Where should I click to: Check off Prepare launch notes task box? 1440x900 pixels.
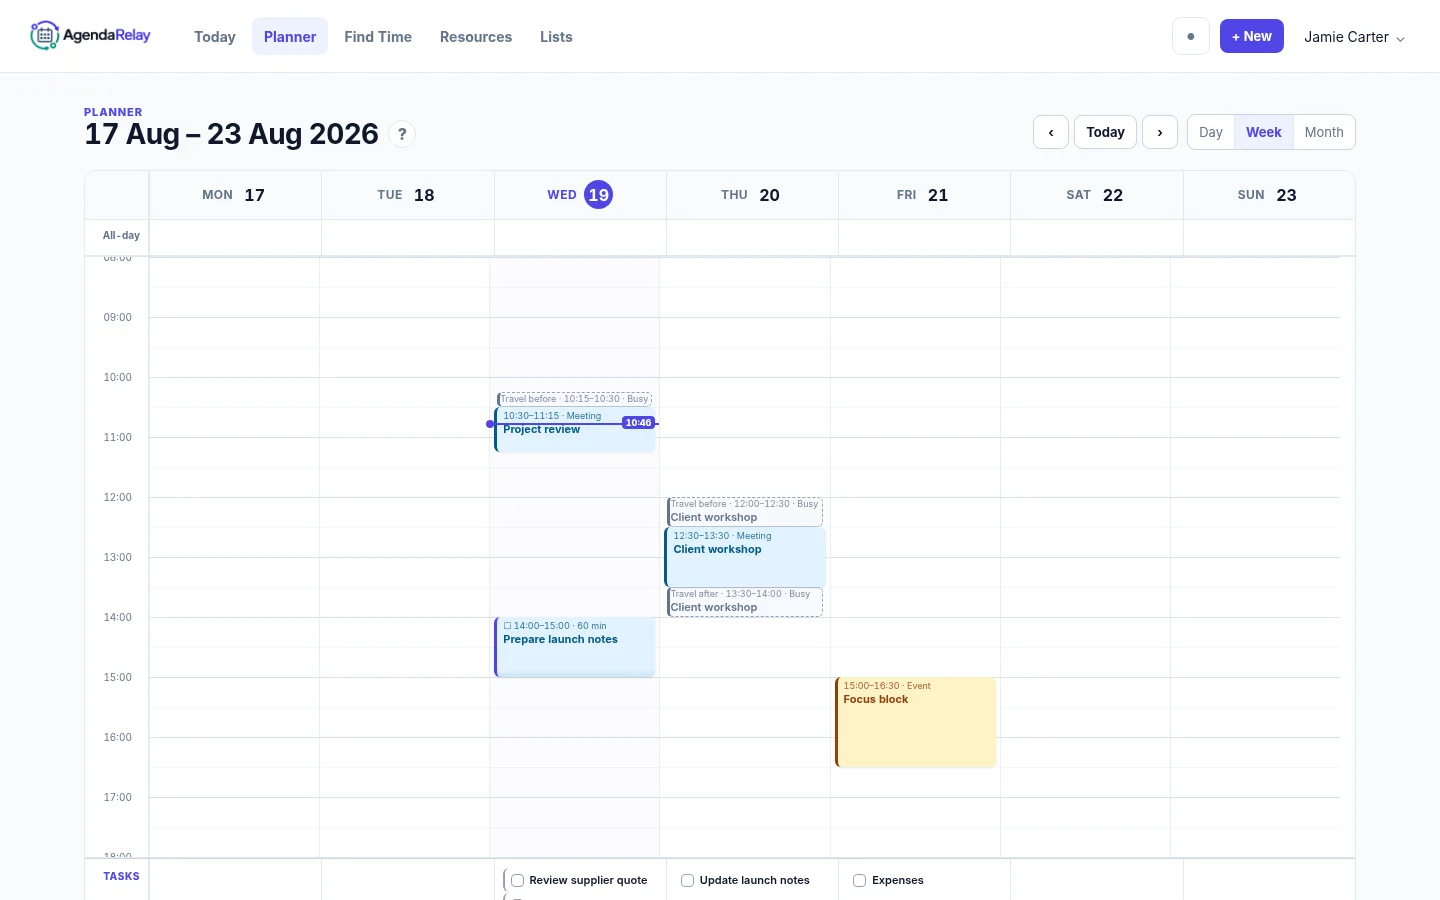click(x=508, y=626)
